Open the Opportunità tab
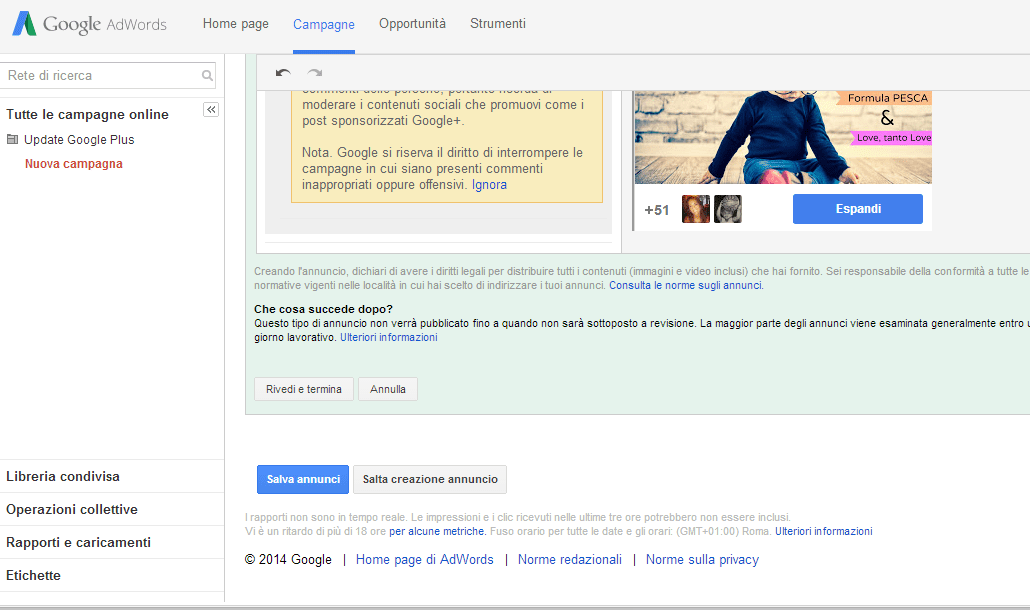The height and width of the screenshot is (610, 1030). (412, 23)
